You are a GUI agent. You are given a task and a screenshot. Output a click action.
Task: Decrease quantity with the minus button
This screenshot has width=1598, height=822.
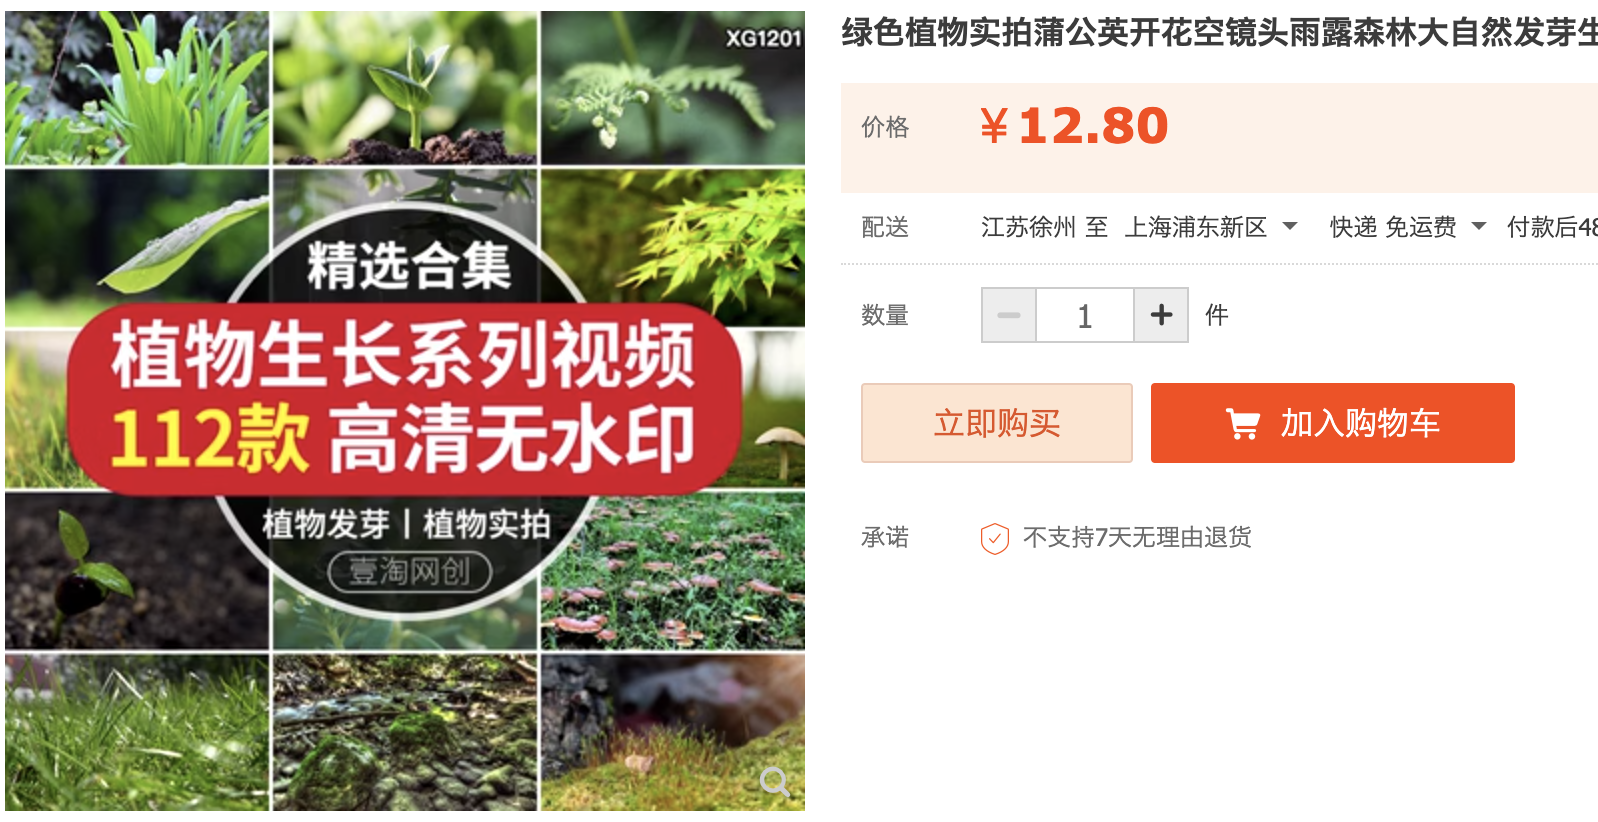tap(1009, 315)
